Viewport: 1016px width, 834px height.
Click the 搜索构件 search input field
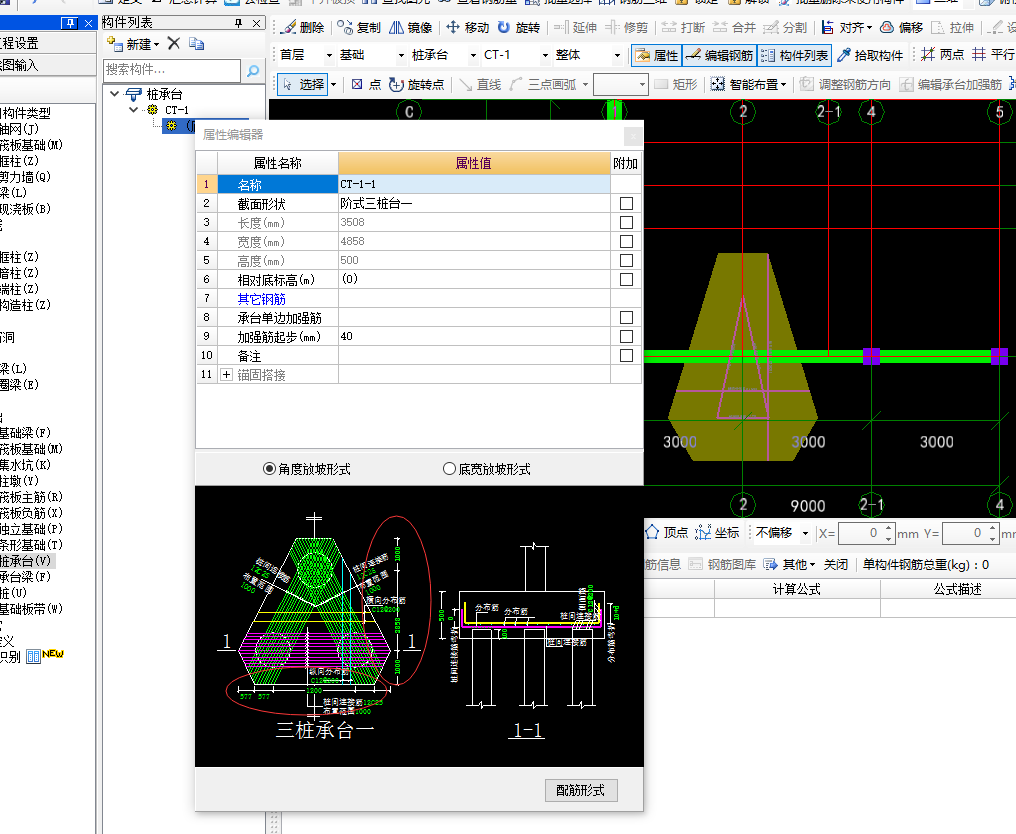point(172,70)
